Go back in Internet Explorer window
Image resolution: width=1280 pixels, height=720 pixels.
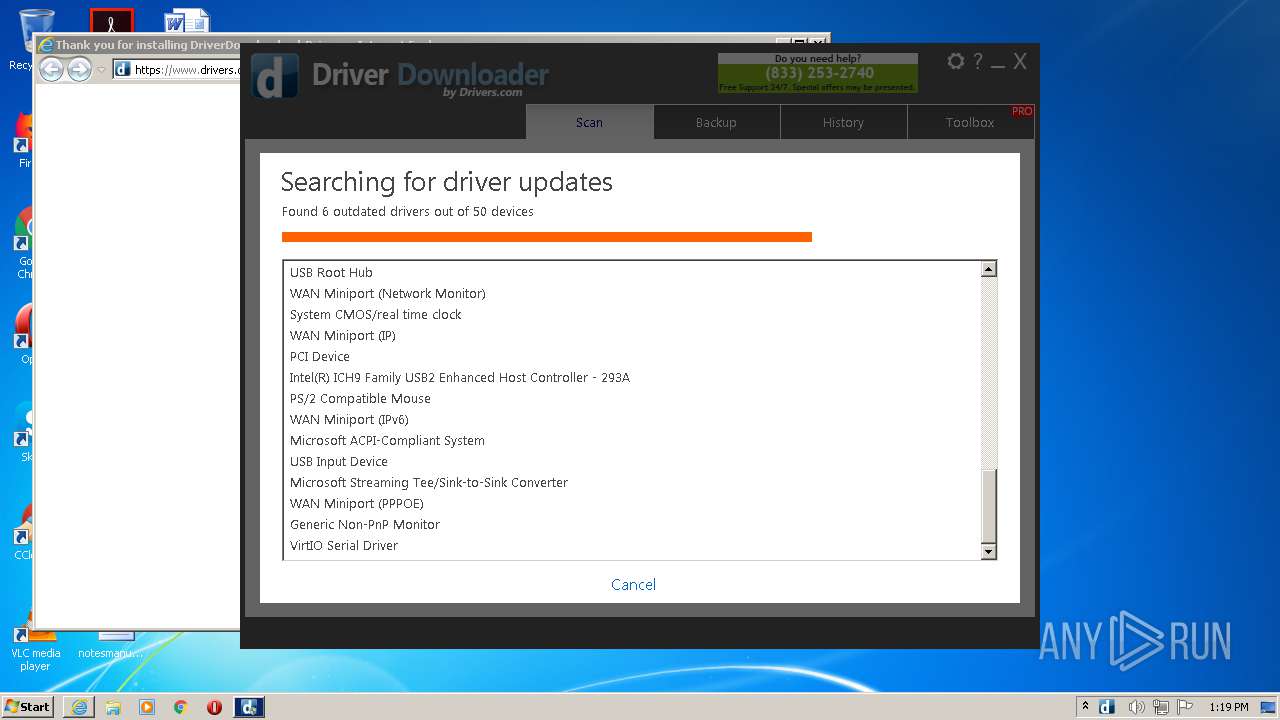tap(51, 69)
